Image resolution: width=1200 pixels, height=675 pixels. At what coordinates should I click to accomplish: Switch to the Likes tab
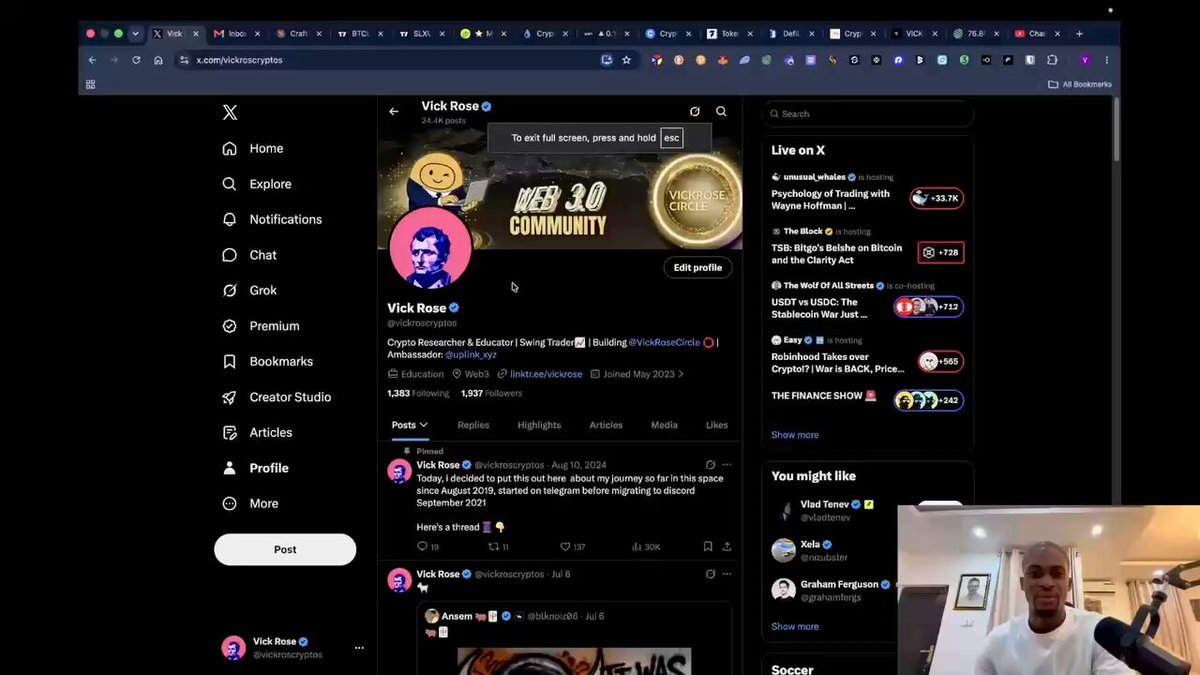tap(717, 425)
